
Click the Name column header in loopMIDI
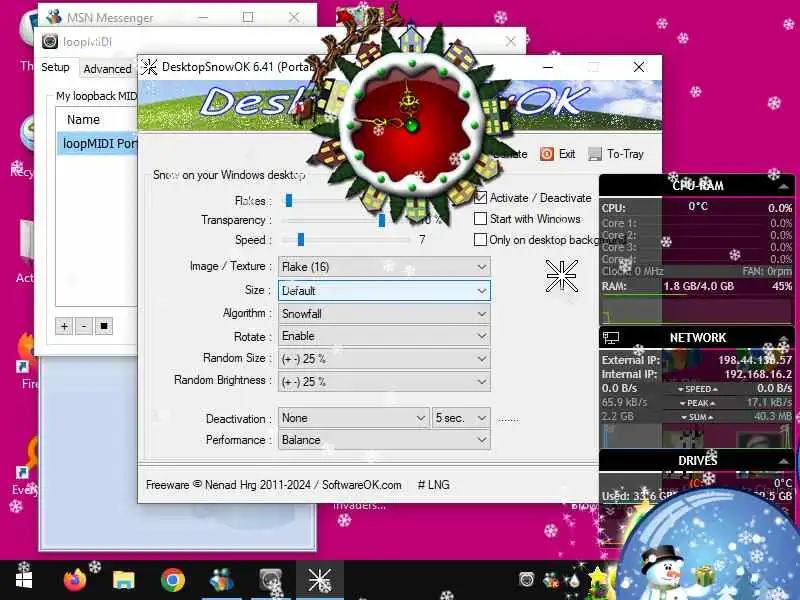coord(84,119)
